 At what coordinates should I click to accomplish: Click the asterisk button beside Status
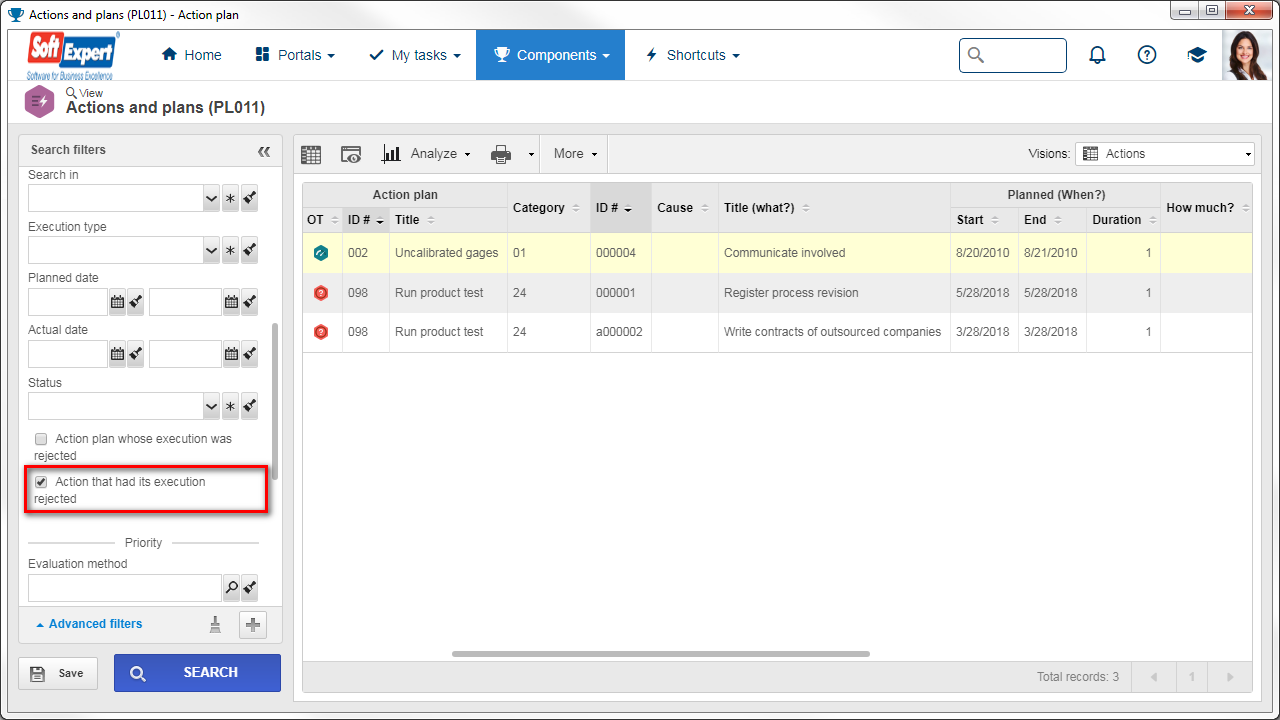click(x=230, y=406)
